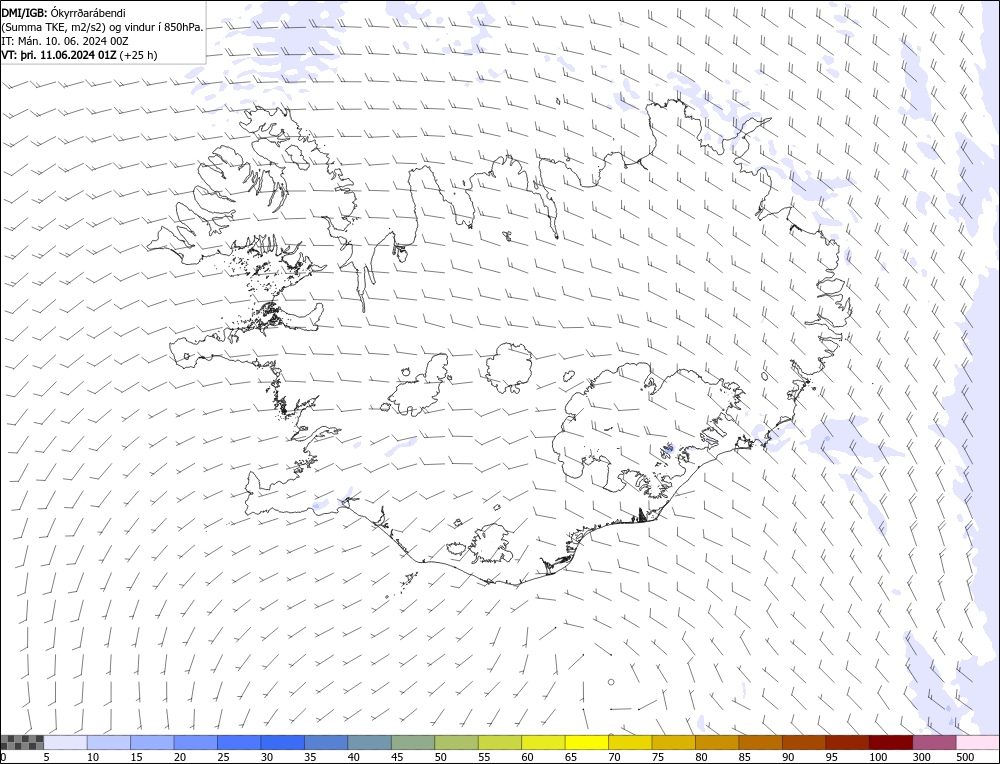
Task: Click the small blue TKE spot on Vatnajökull glacier
Action: pyautogui.click(x=668, y=449)
